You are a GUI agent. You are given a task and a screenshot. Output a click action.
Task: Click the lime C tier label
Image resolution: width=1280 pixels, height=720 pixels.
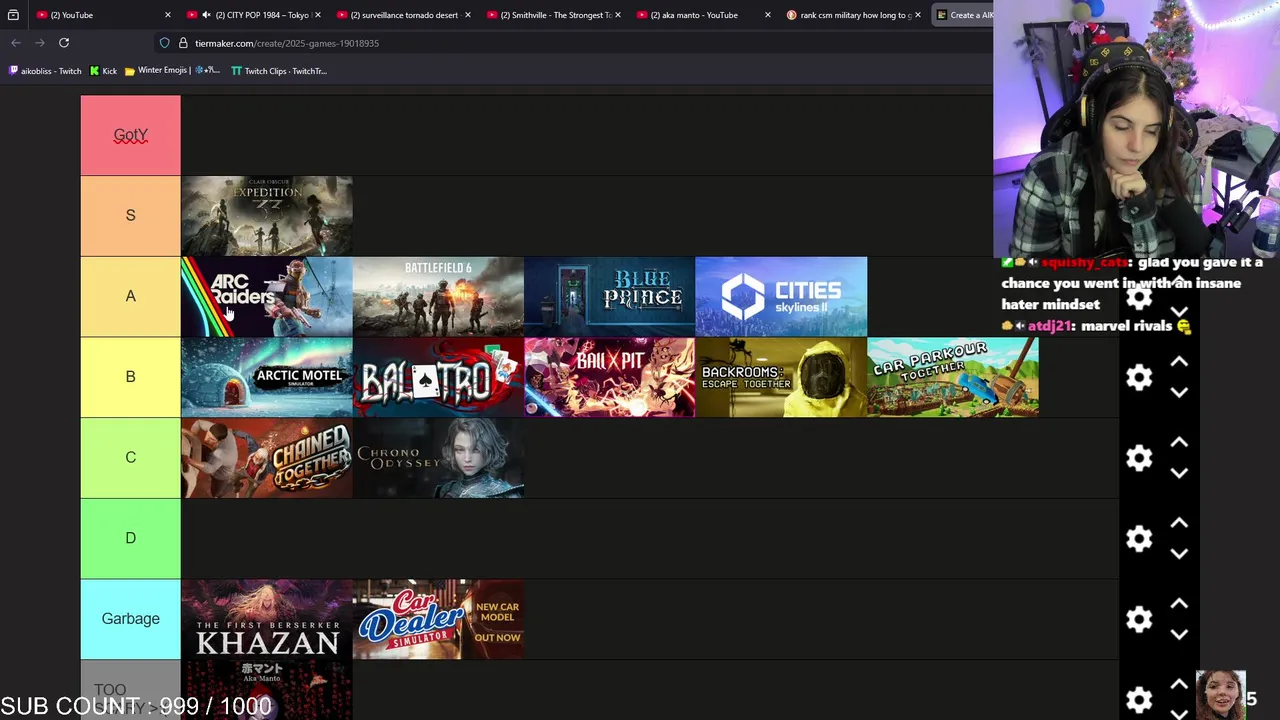point(131,458)
